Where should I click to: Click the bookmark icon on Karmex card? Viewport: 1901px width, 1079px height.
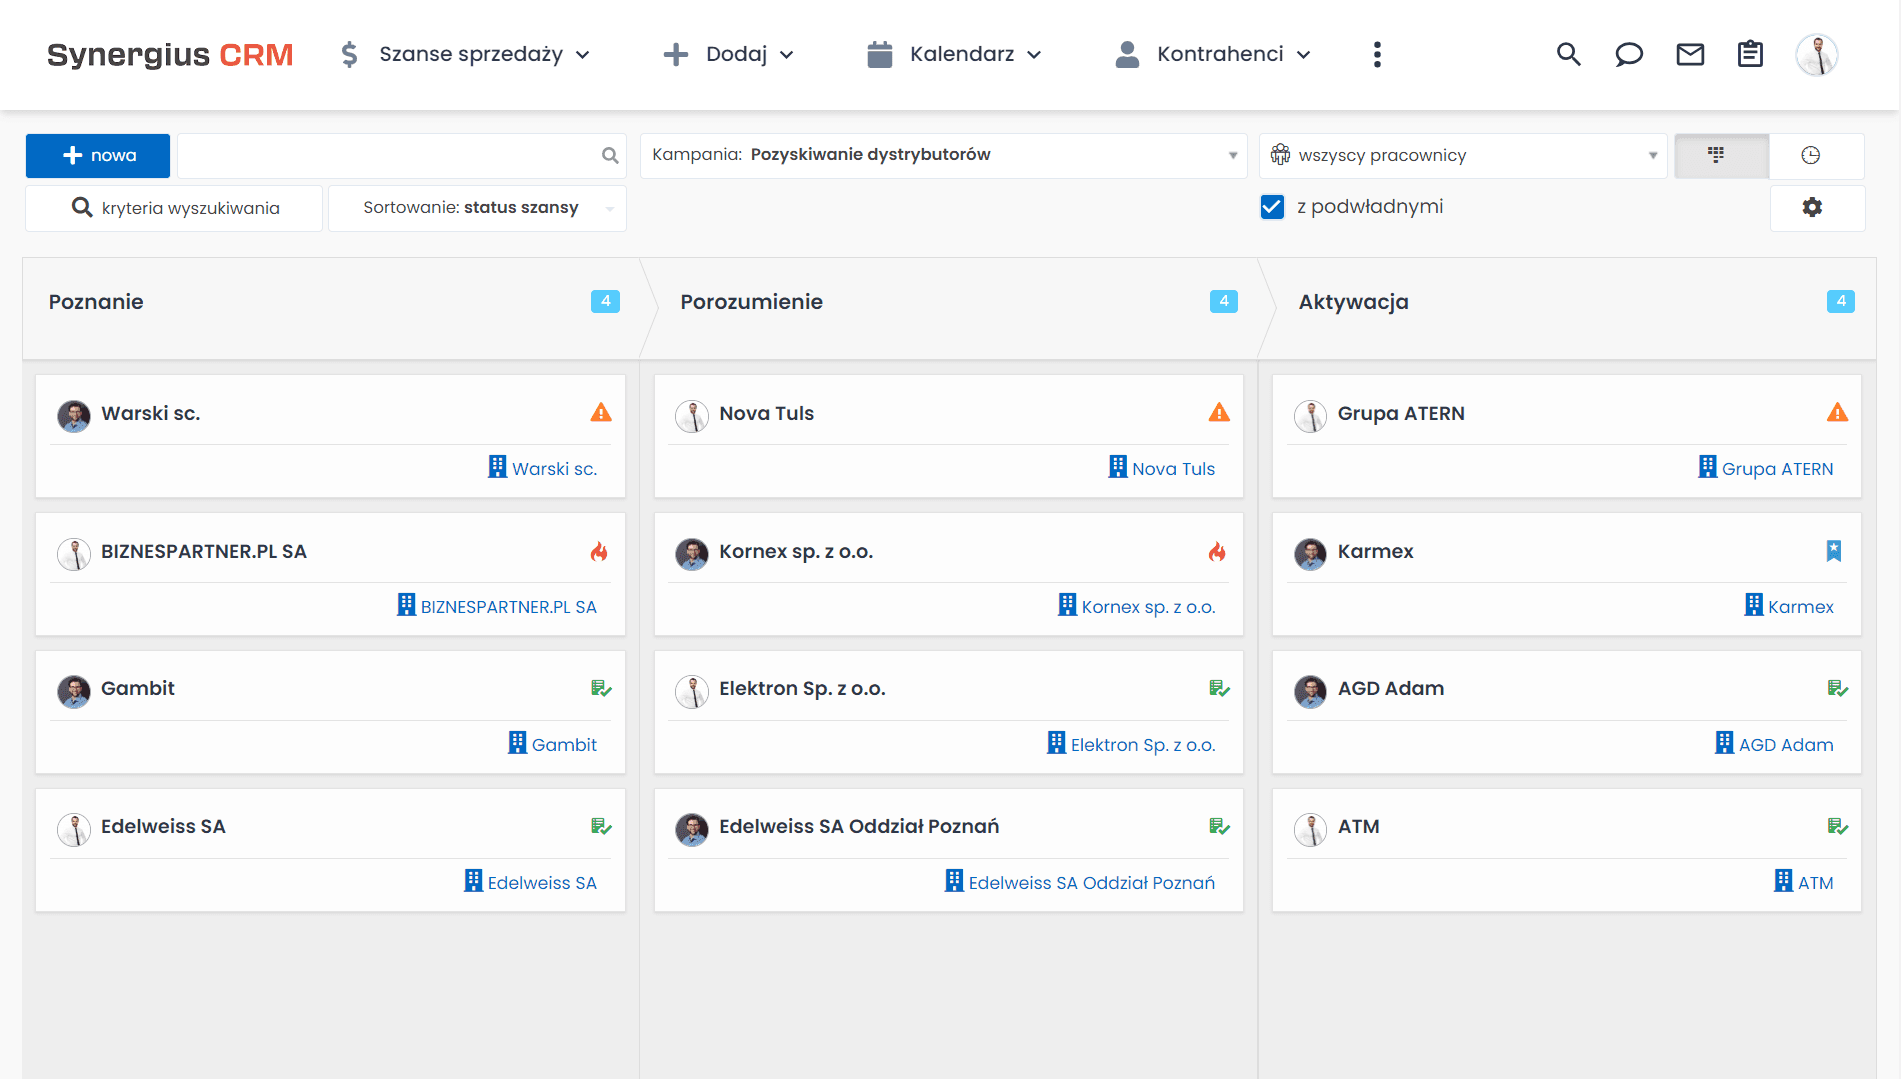(x=1834, y=551)
